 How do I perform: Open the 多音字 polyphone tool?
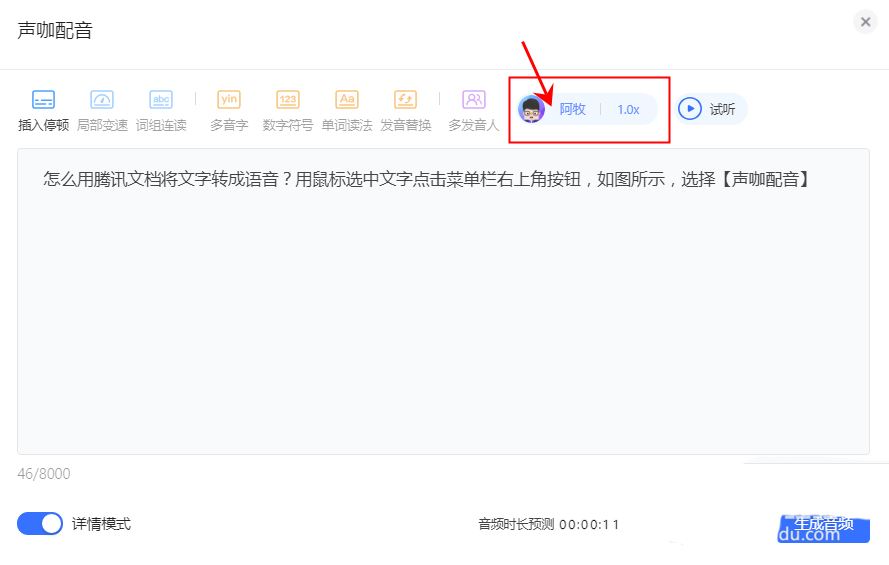click(229, 111)
